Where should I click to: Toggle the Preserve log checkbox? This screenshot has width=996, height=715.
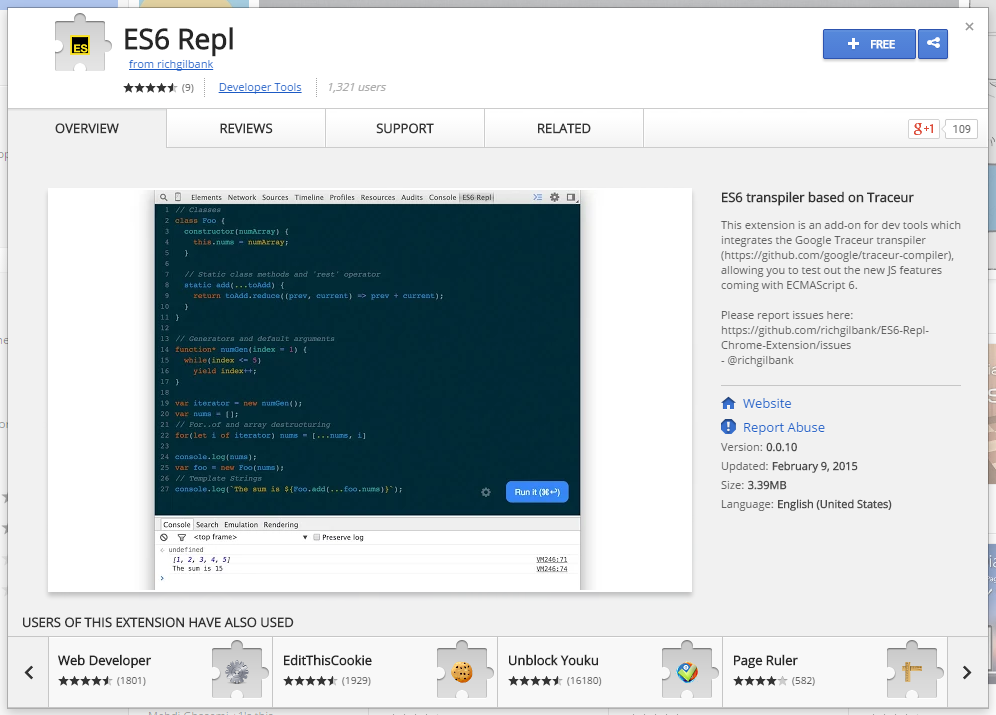[316, 537]
